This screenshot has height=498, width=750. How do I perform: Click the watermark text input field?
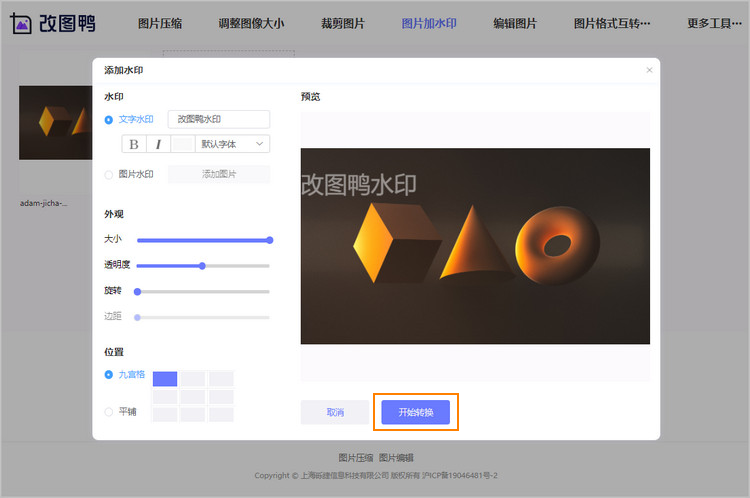point(219,119)
